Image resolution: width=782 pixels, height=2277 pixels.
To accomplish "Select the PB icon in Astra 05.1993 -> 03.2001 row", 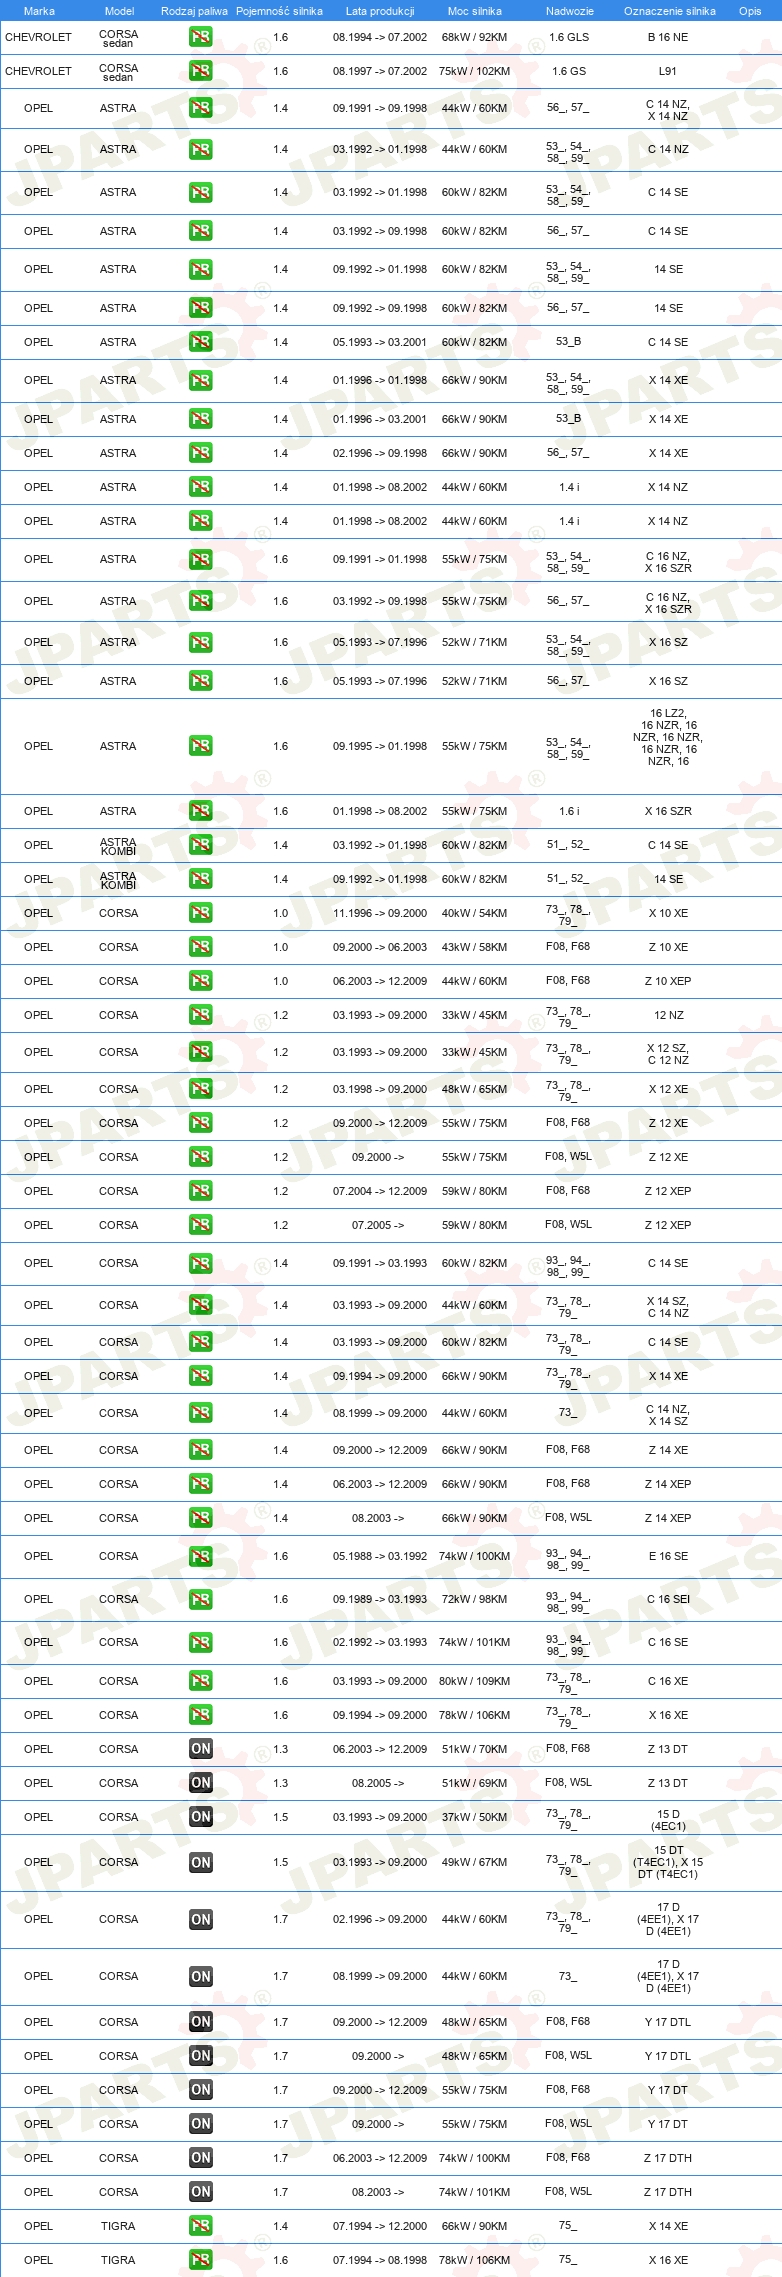I will pos(200,342).
